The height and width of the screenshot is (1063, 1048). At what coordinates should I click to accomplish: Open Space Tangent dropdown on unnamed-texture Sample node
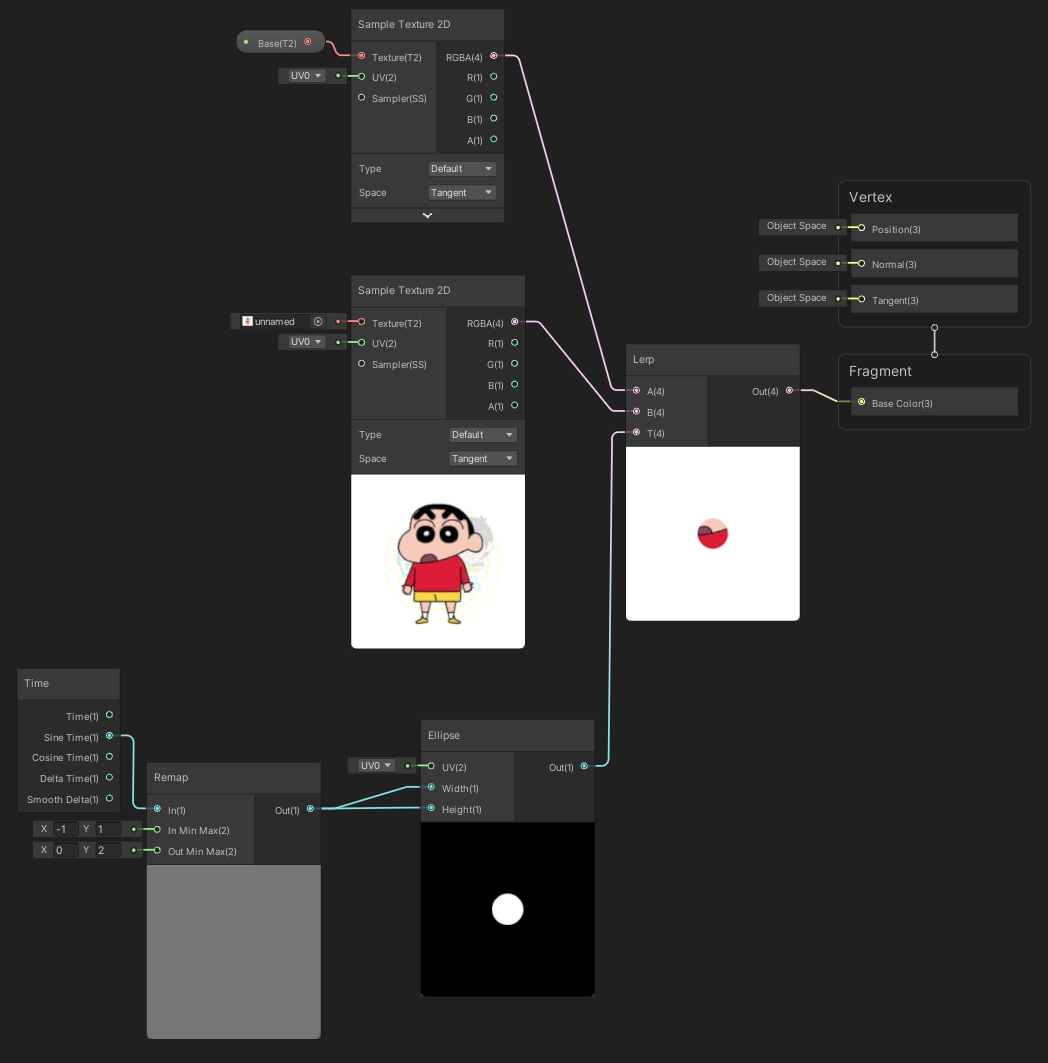[x=483, y=458]
